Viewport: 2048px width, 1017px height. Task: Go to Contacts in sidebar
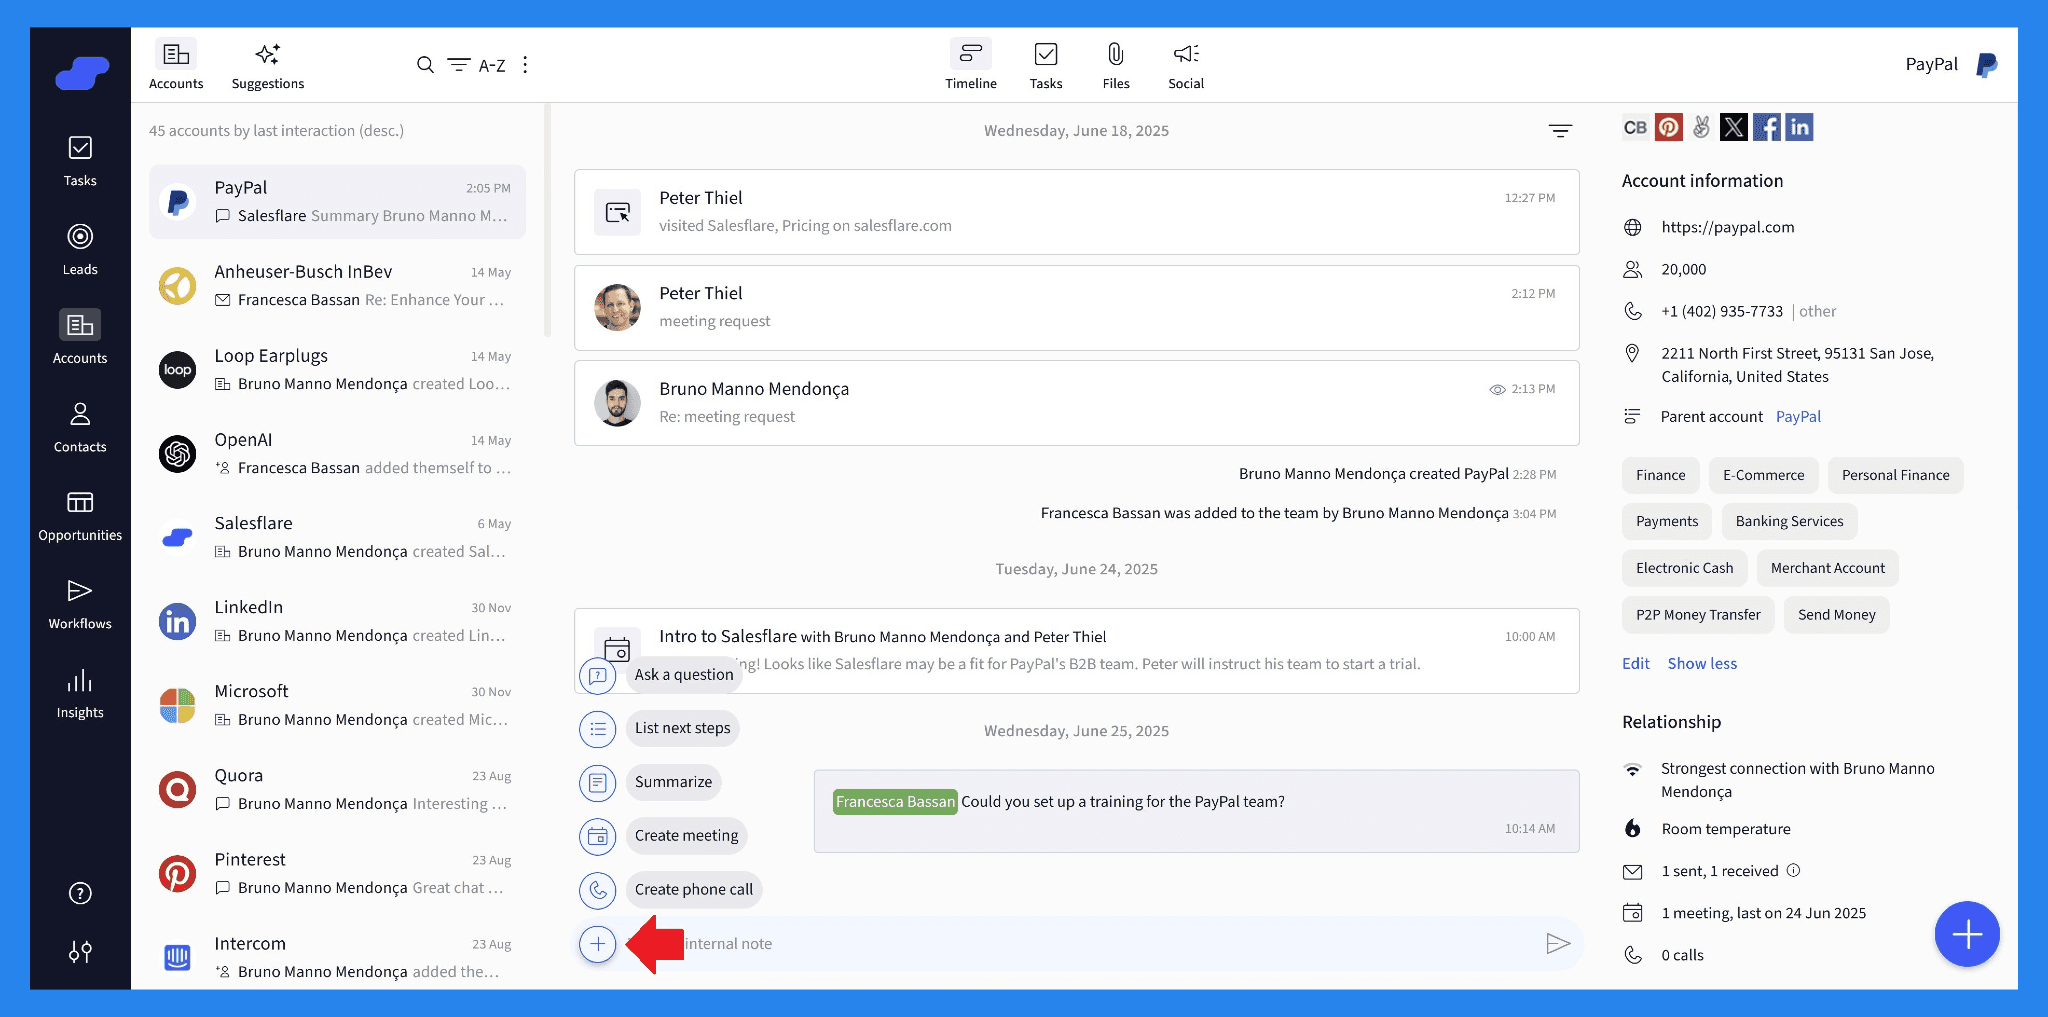point(80,427)
